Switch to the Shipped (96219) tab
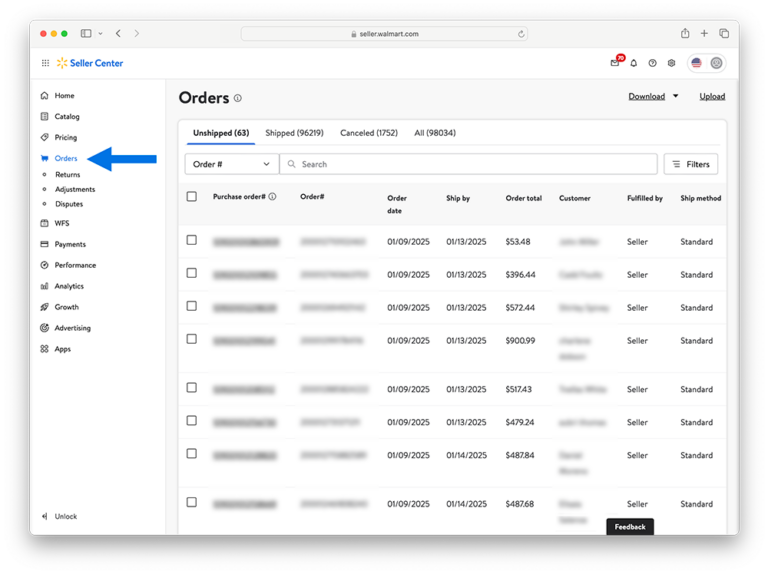This screenshot has width=768, height=574. [294, 133]
